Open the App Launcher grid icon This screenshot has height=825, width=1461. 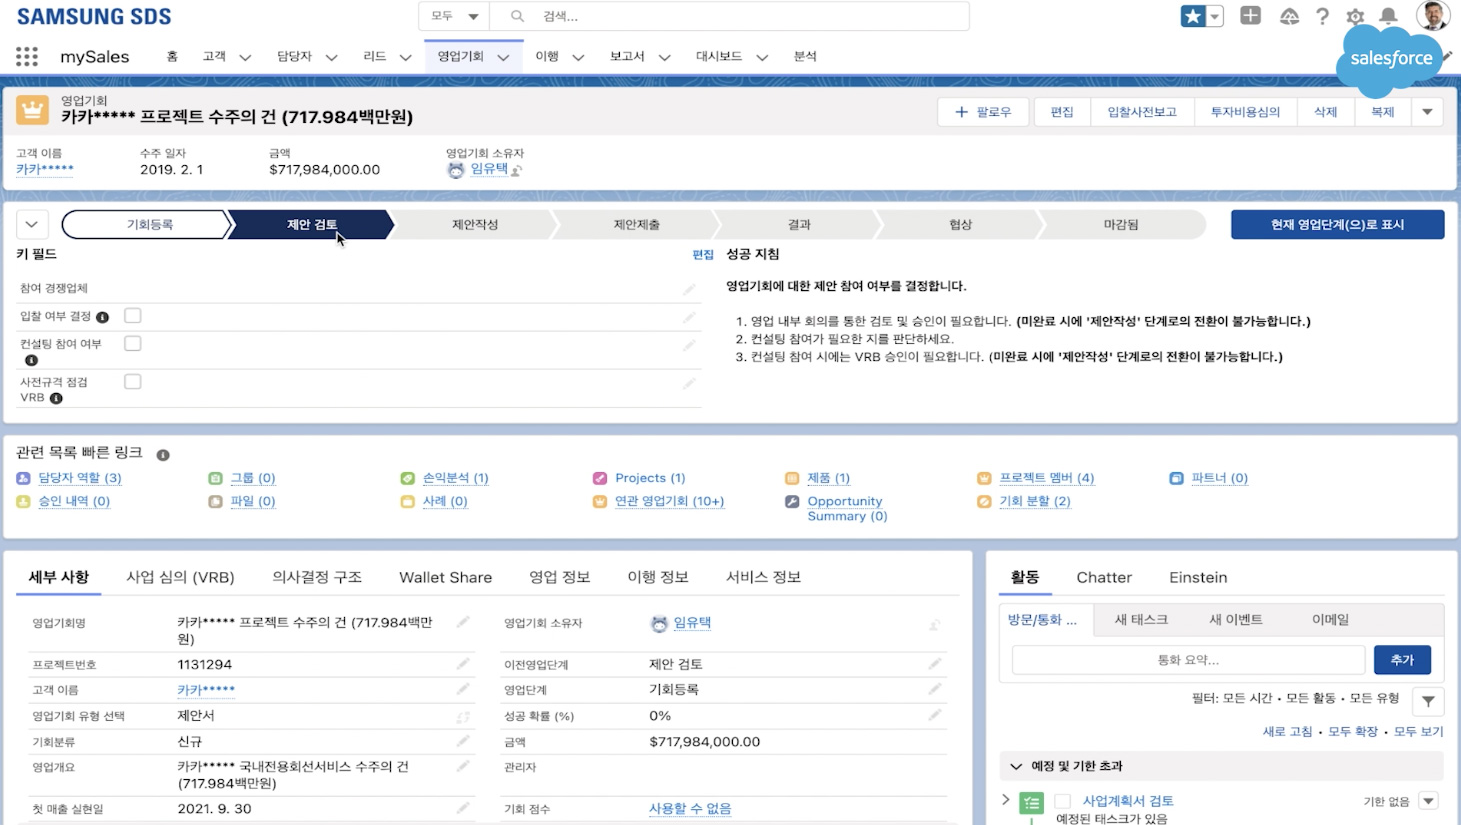pos(27,57)
